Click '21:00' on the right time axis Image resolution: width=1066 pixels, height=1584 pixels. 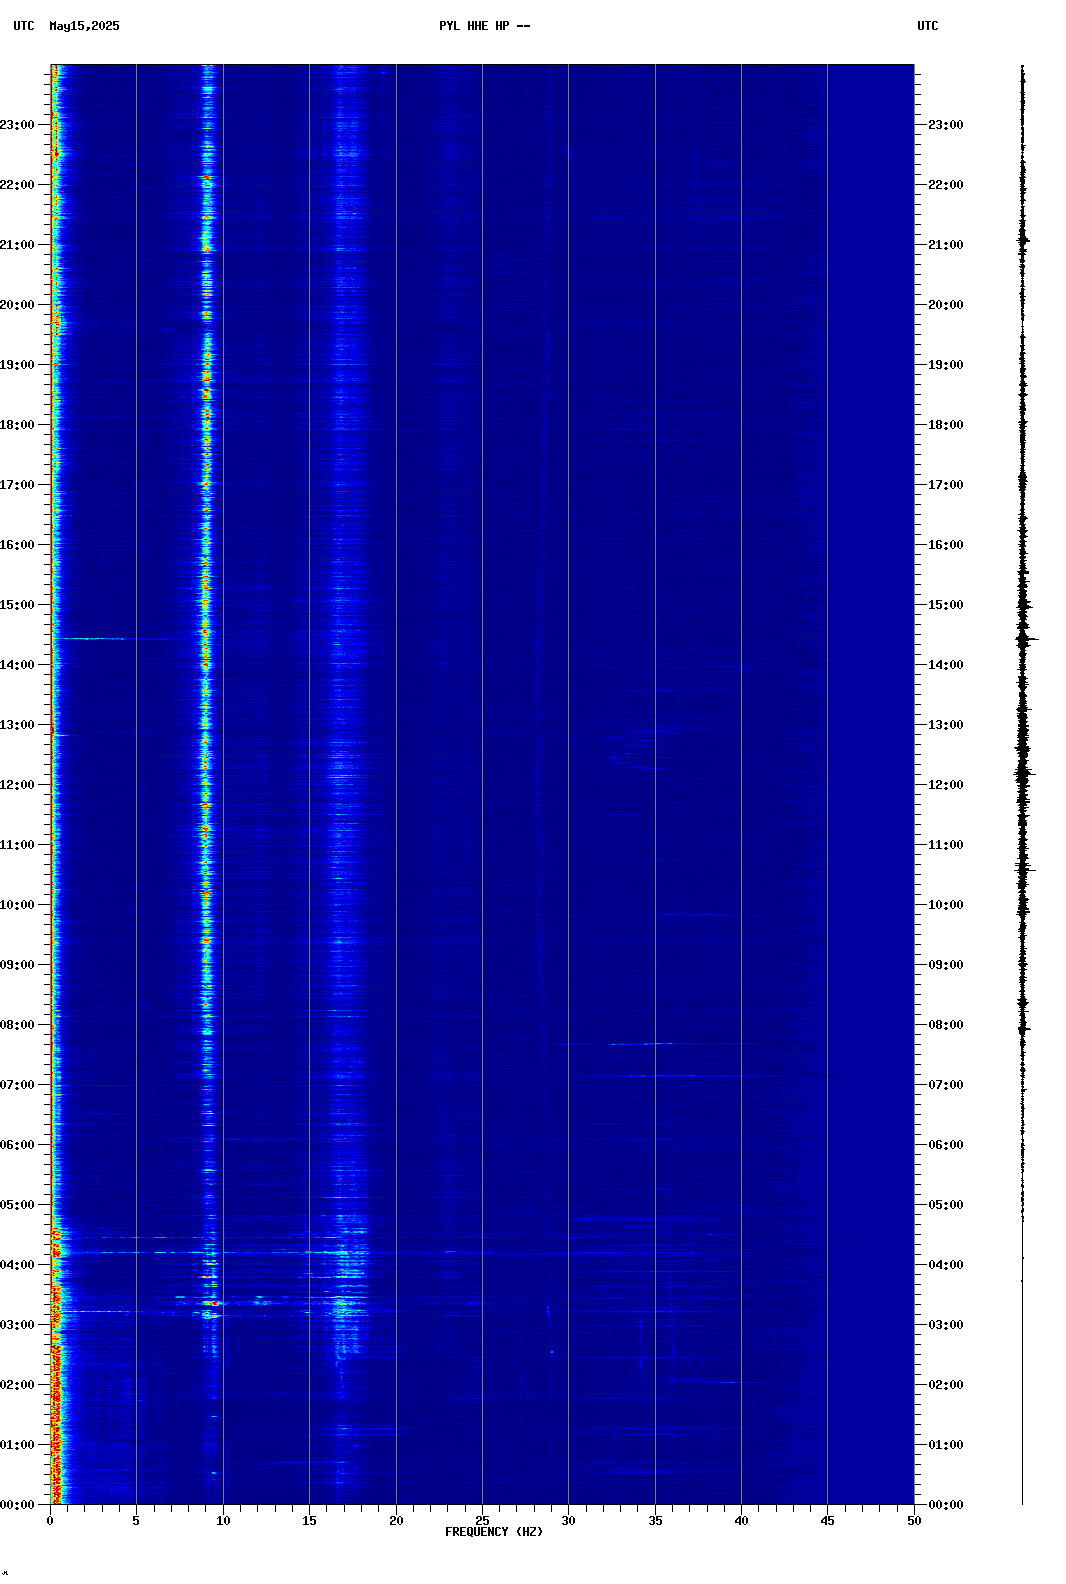tap(946, 245)
